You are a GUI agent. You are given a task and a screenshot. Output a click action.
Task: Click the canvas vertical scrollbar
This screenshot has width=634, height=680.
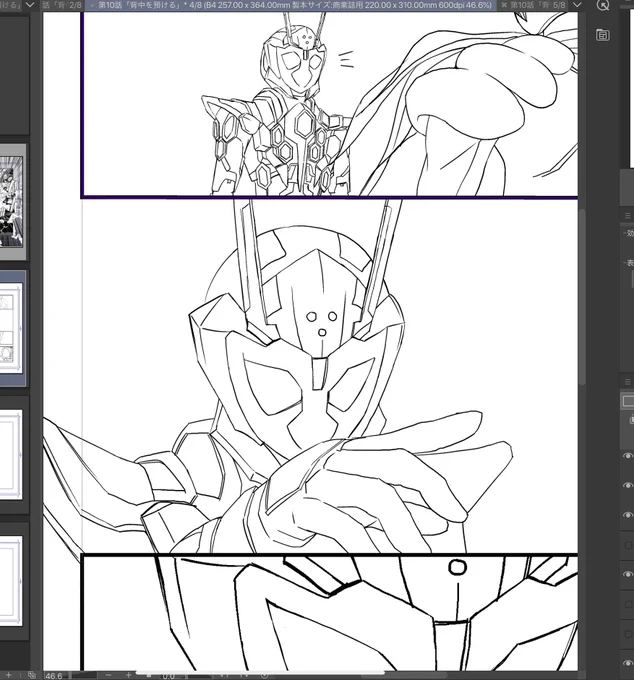pyautogui.click(x=582, y=297)
